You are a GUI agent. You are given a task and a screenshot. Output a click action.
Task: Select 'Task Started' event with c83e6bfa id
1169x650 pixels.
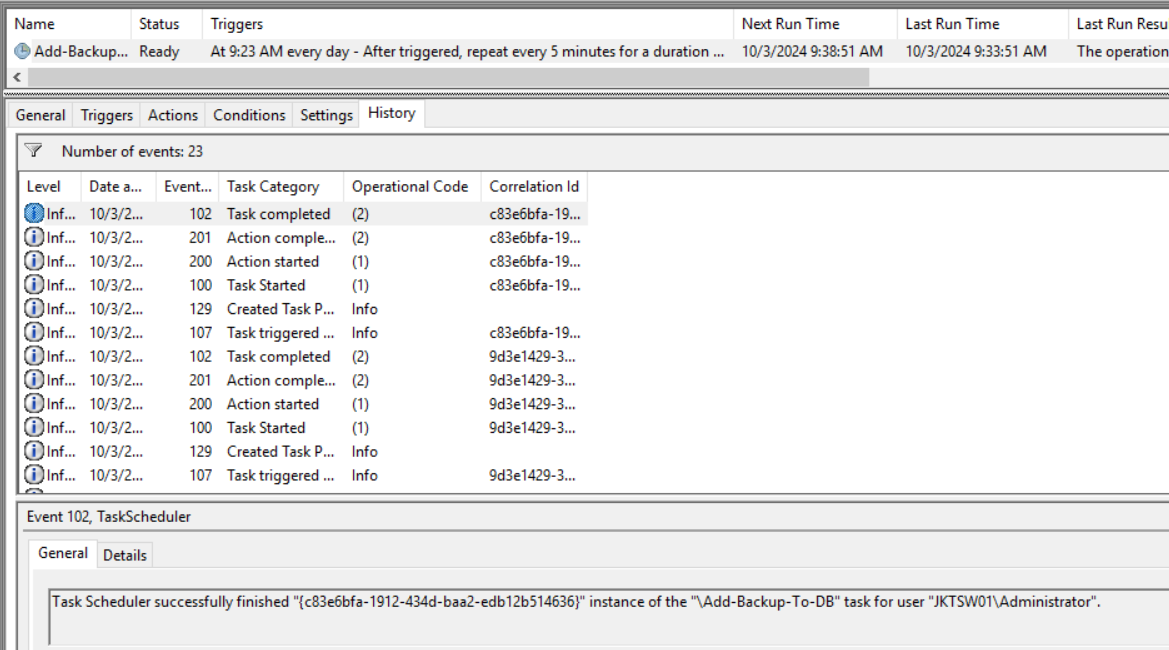303,285
